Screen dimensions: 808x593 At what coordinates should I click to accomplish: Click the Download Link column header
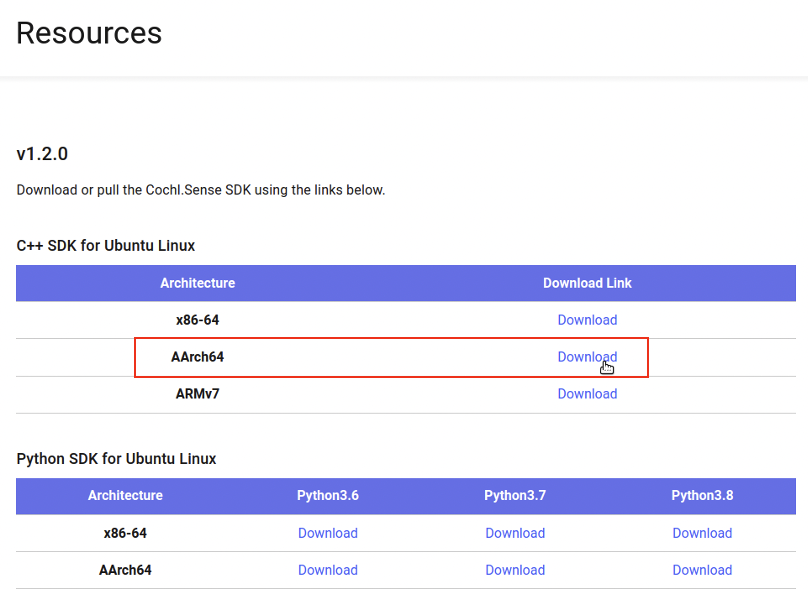tap(587, 283)
